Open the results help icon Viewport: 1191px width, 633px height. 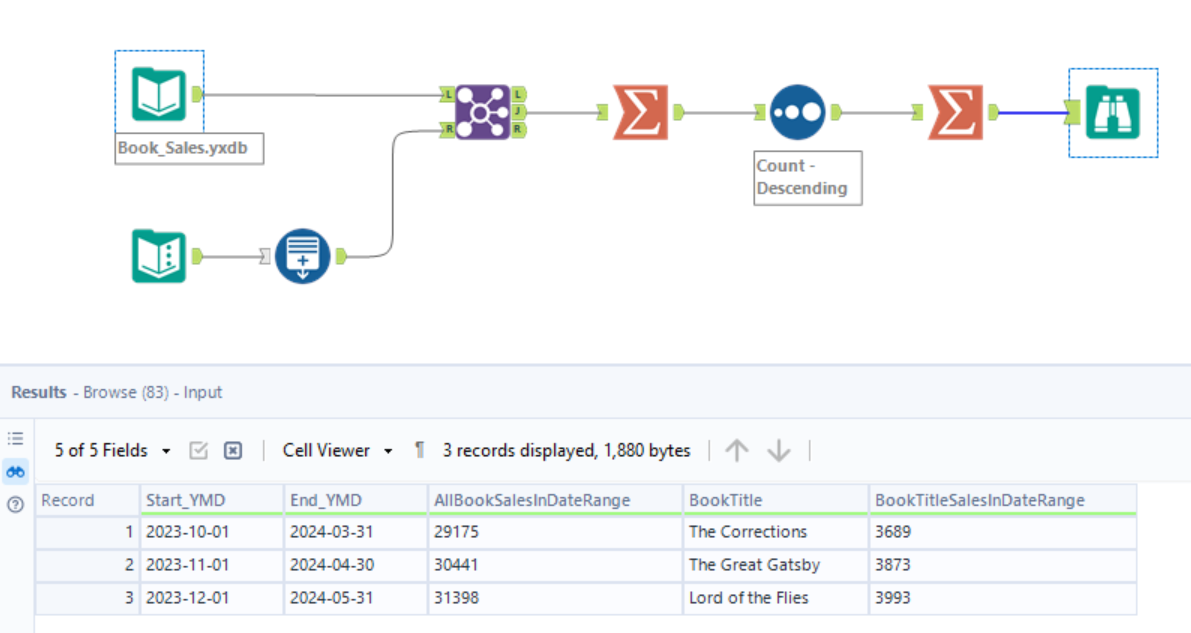(x=15, y=505)
